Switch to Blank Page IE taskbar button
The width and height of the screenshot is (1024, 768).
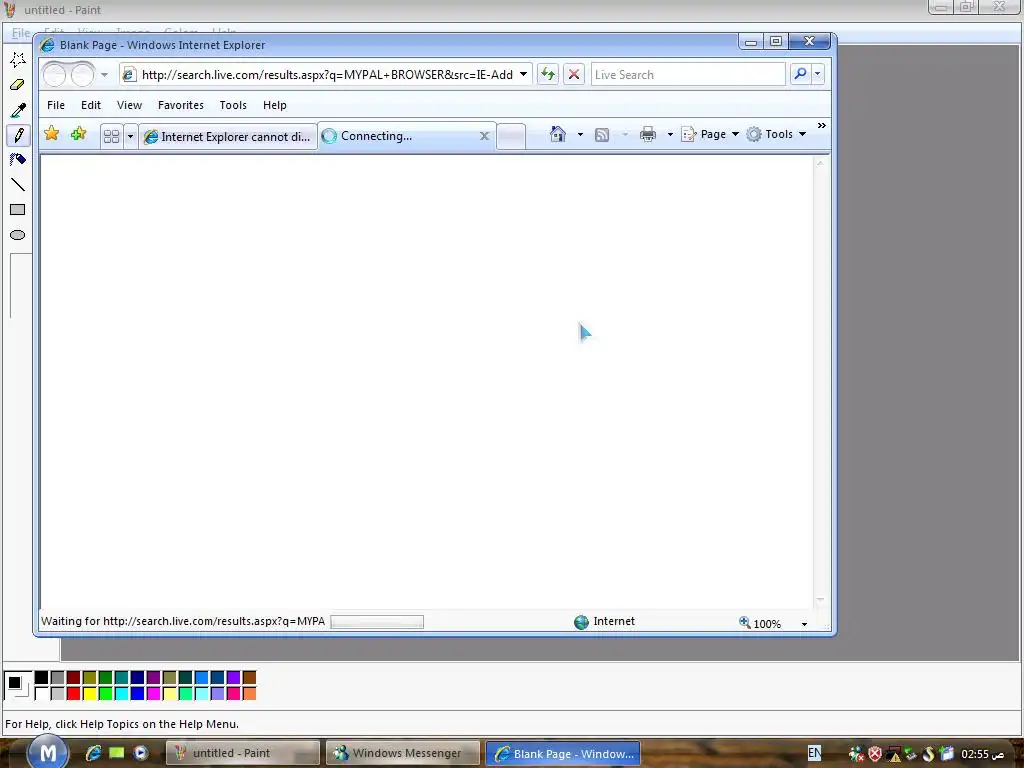(x=562, y=753)
